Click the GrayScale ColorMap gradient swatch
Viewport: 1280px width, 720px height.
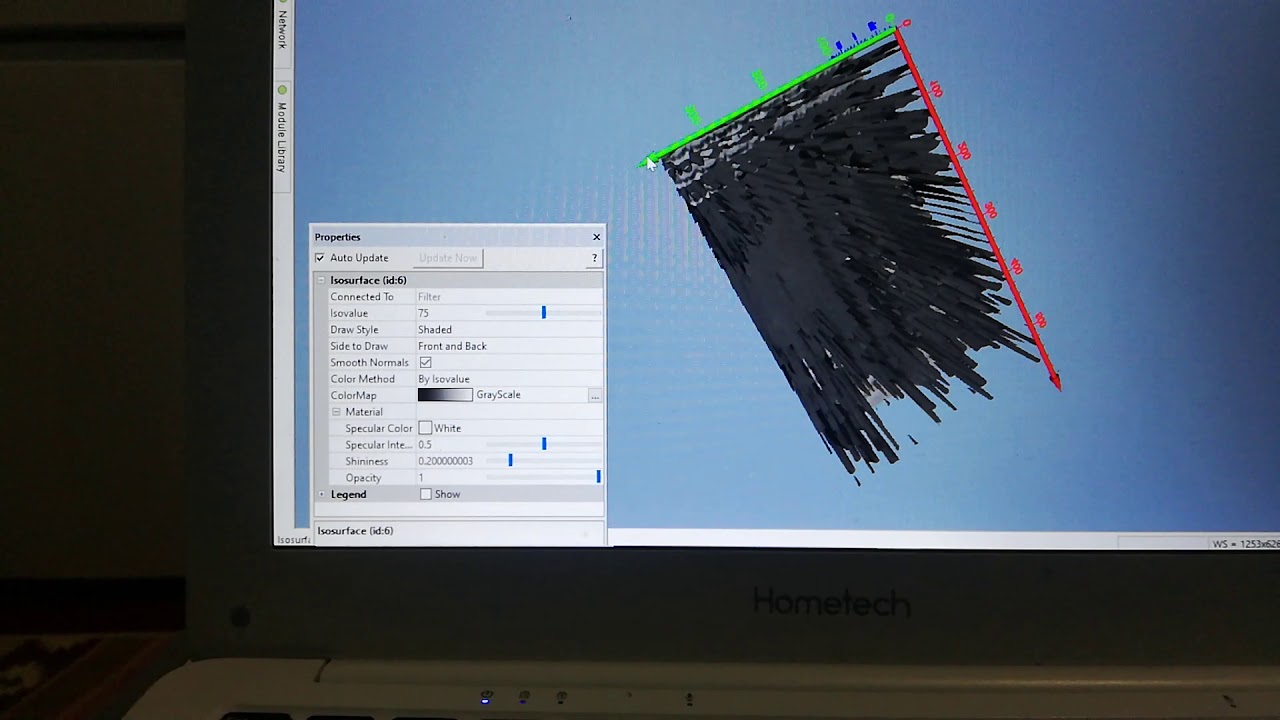click(x=445, y=395)
